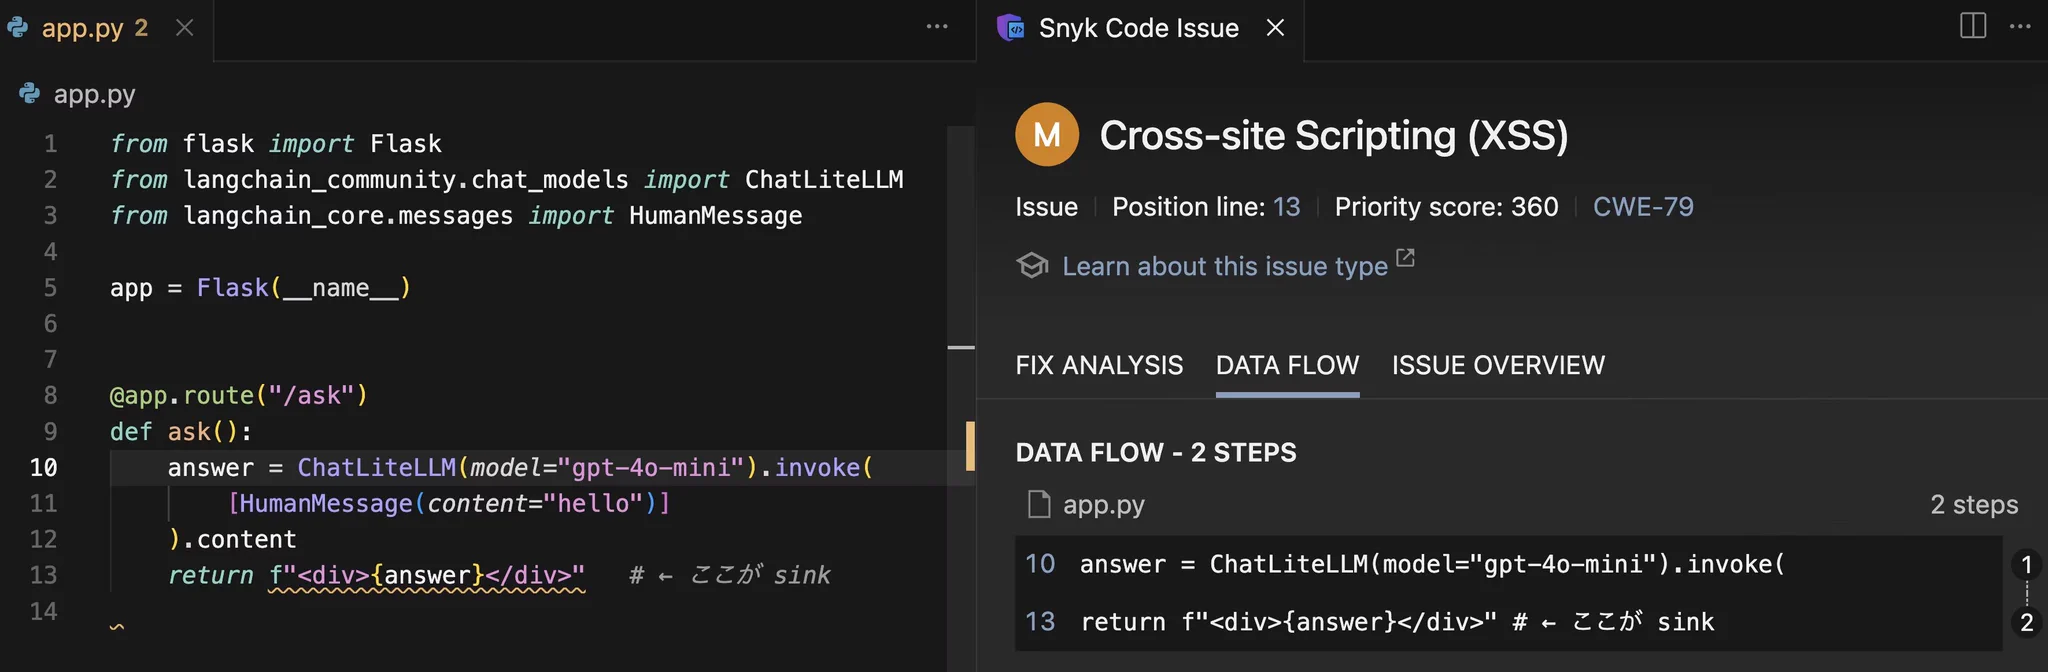2048x672 pixels.
Task: Click the graduation cap learn icon
Action: coord(1032,265)
